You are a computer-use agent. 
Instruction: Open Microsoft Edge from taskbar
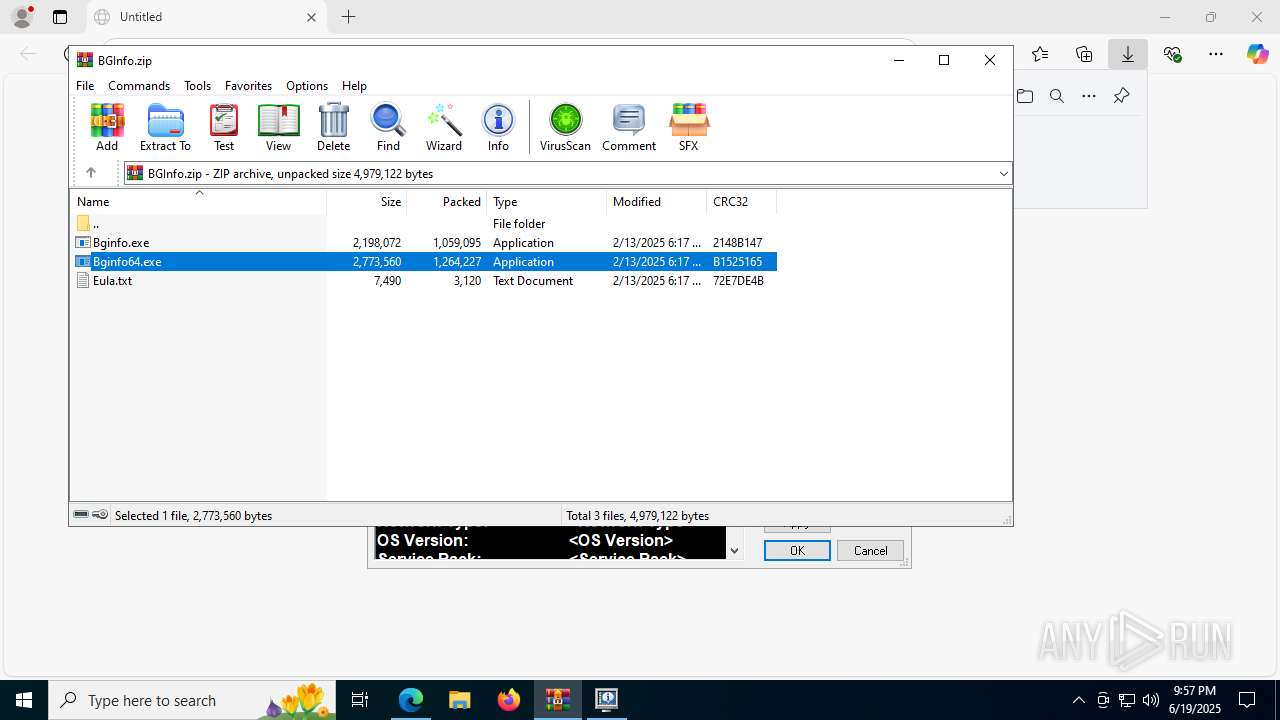click(x=411, y=700)
